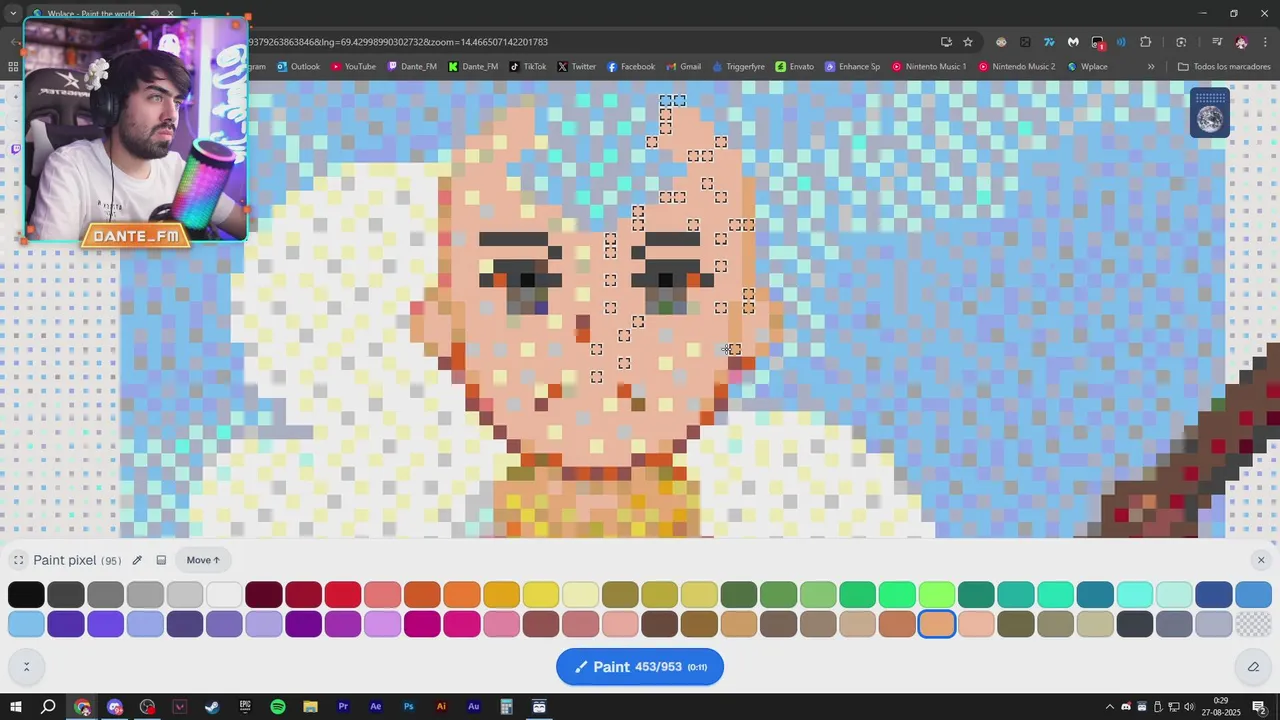Viewport: 1280px width, 720px height.
Task: Select the transparent checkerboard swatch
Action: pyautogui.click(x=1253, y=624)
